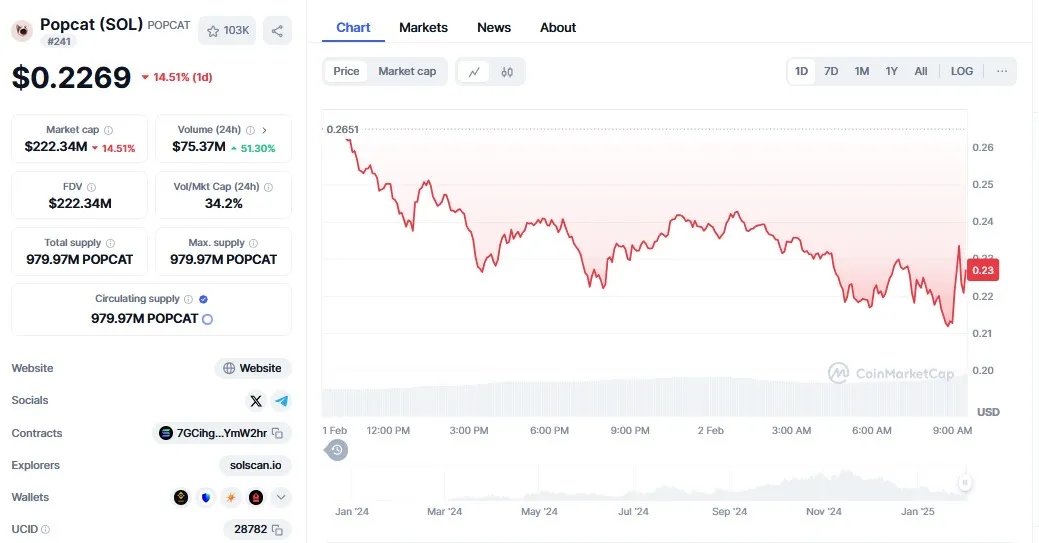1039x543 pixels.
Task: Switch to the Markets tab
Action: coord(423,28)
